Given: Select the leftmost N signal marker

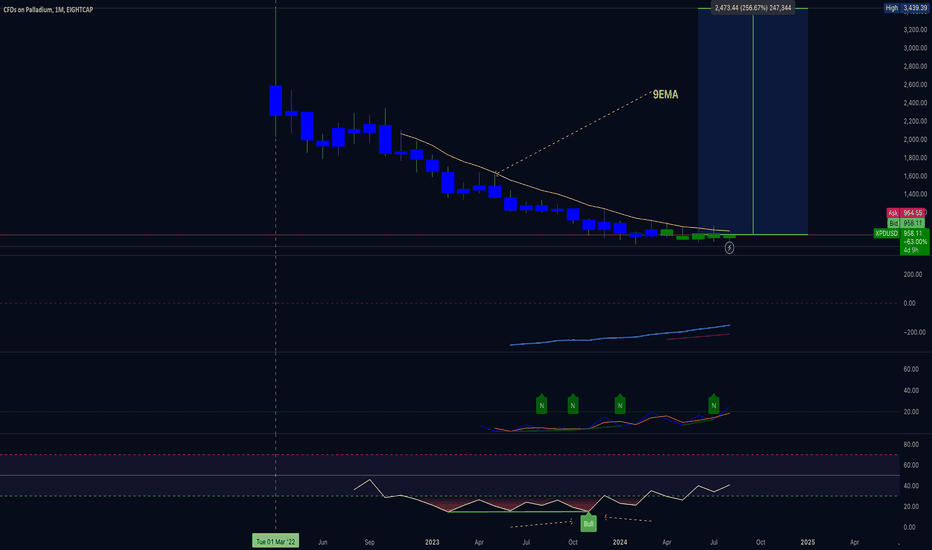Looking at the screenshot, I should coord(541,404).
